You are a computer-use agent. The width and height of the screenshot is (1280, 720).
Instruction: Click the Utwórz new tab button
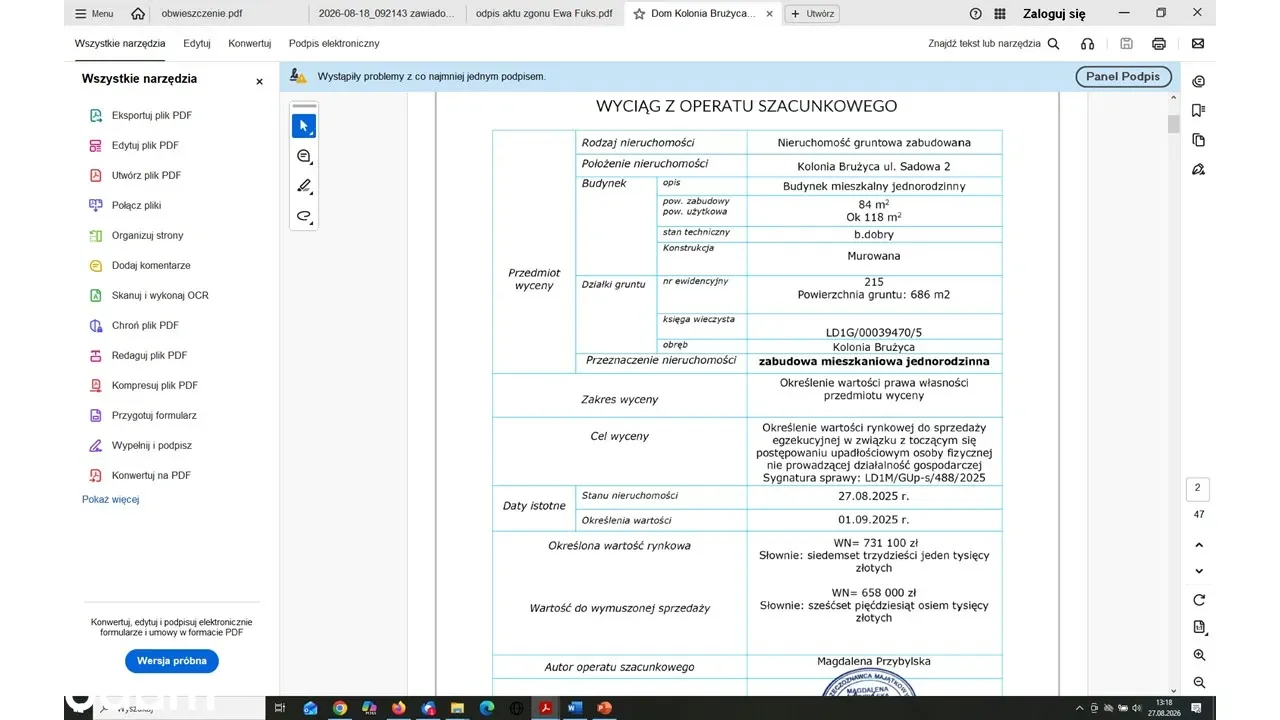pos(812,14)
